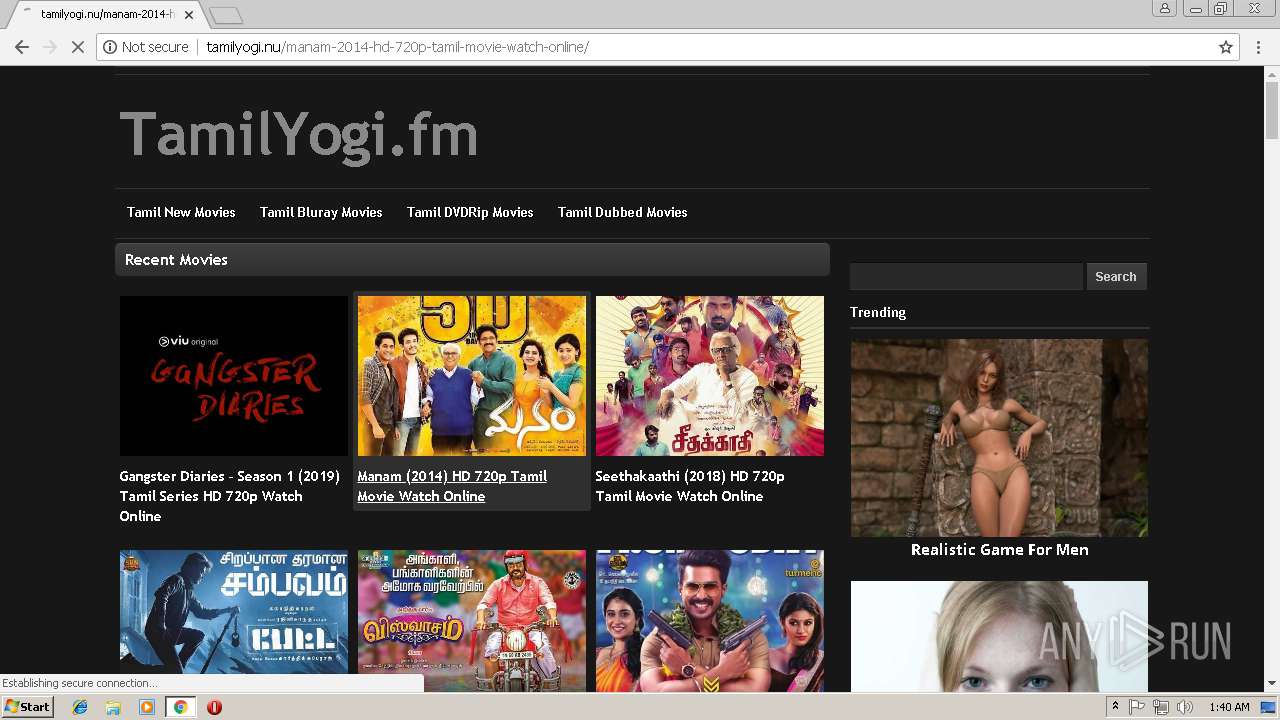Open the Realistic Game For Men caption link
The height and width of the screenshot is (720, 1280).
(x=1000, y=549)
